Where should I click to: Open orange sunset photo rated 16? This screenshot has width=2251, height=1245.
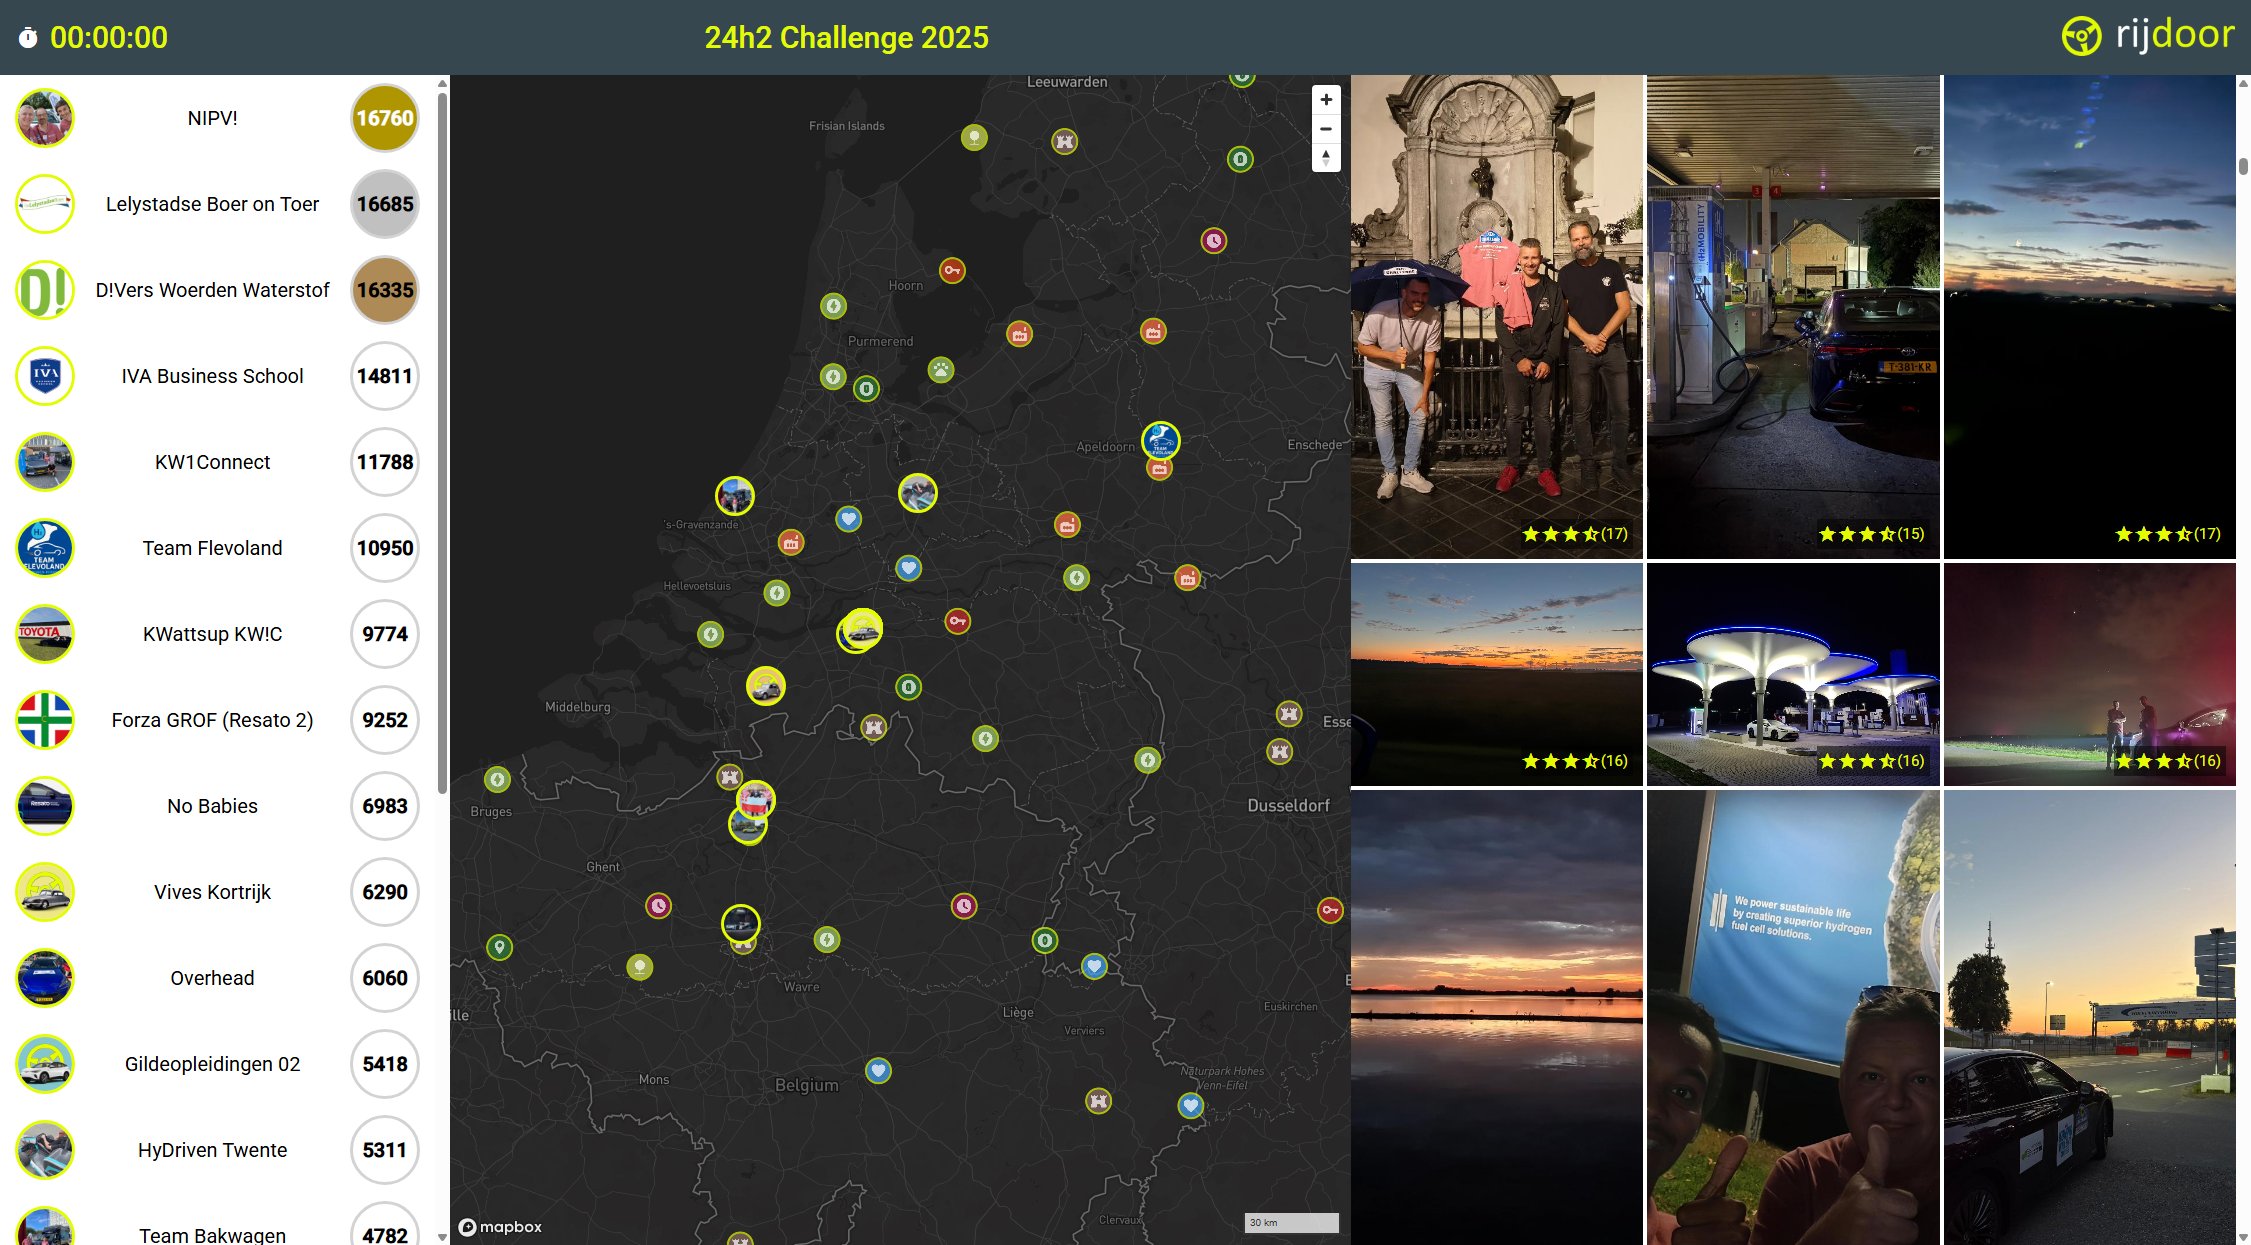(x=1496, y=674)
